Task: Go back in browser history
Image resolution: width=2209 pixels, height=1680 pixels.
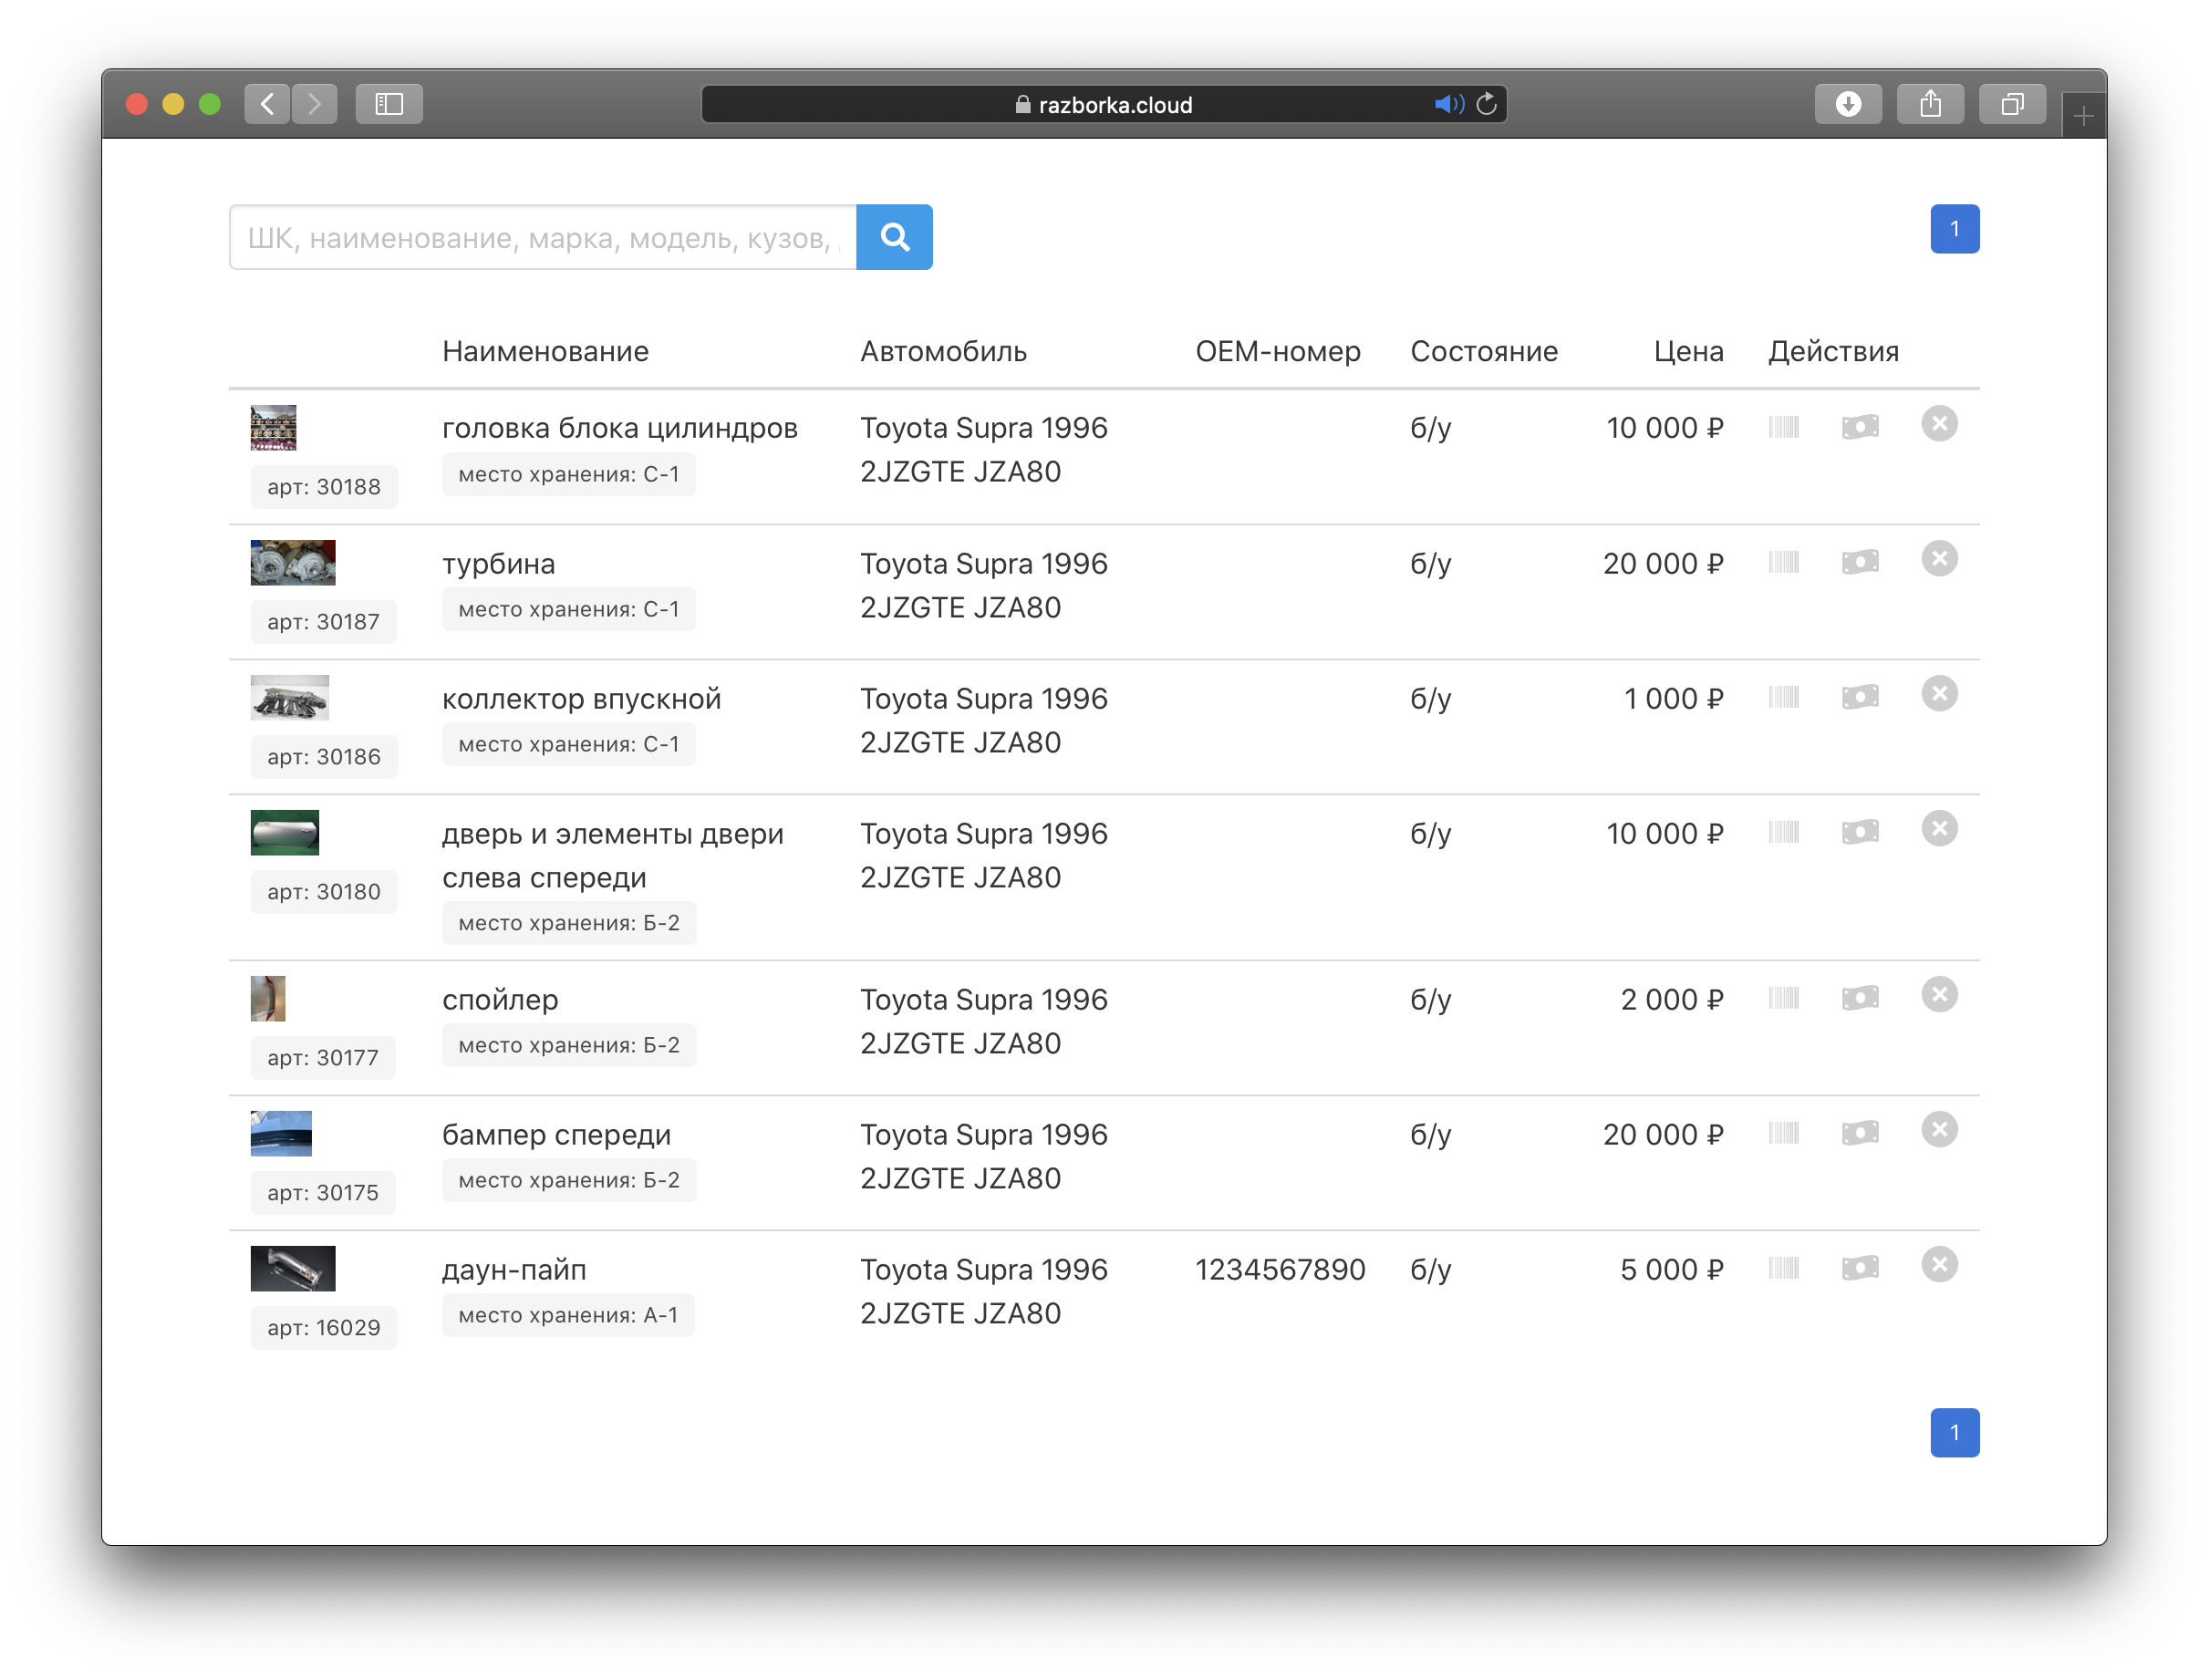Action: (267, 104)
